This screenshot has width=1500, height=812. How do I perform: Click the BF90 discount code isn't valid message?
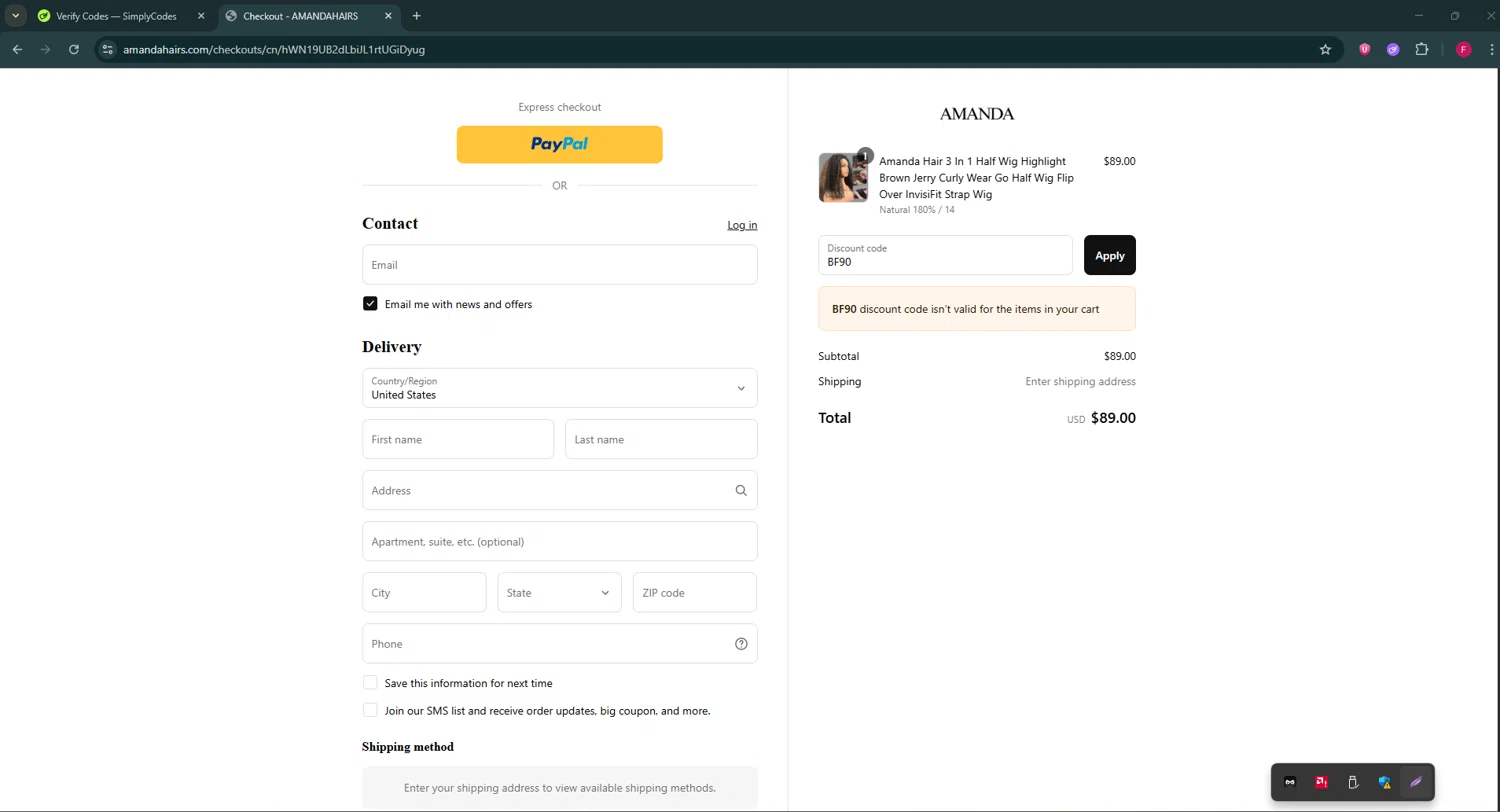(x=977, y=309)
